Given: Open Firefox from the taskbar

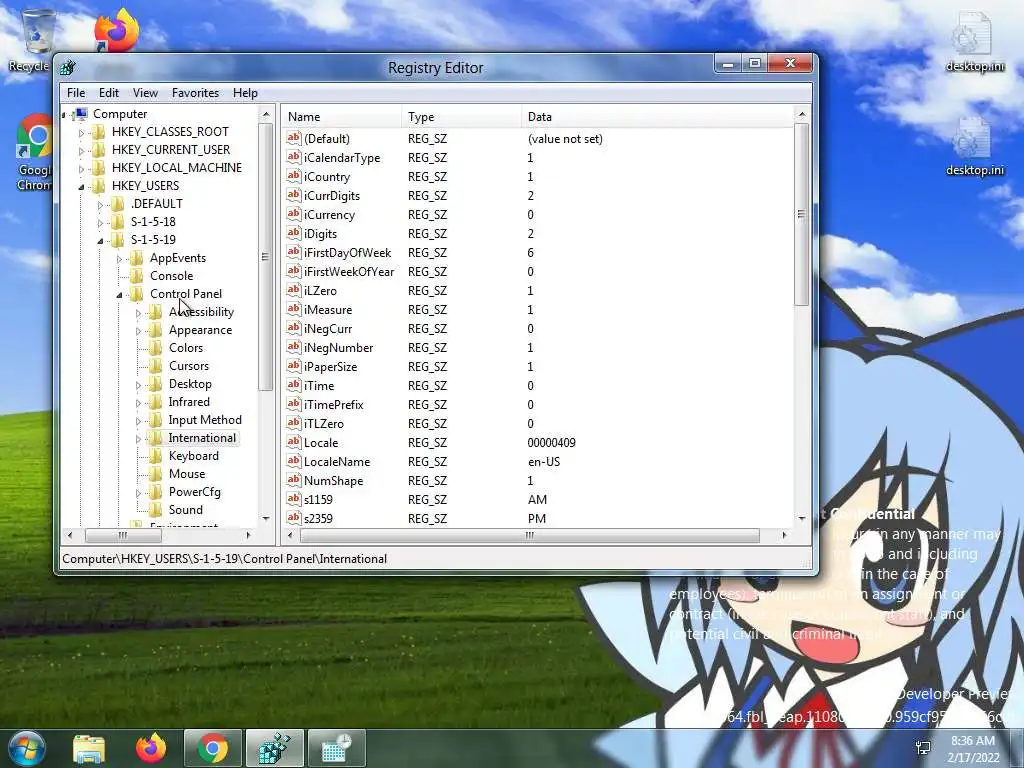Looking at the screenshot, I should coord(151,748).
